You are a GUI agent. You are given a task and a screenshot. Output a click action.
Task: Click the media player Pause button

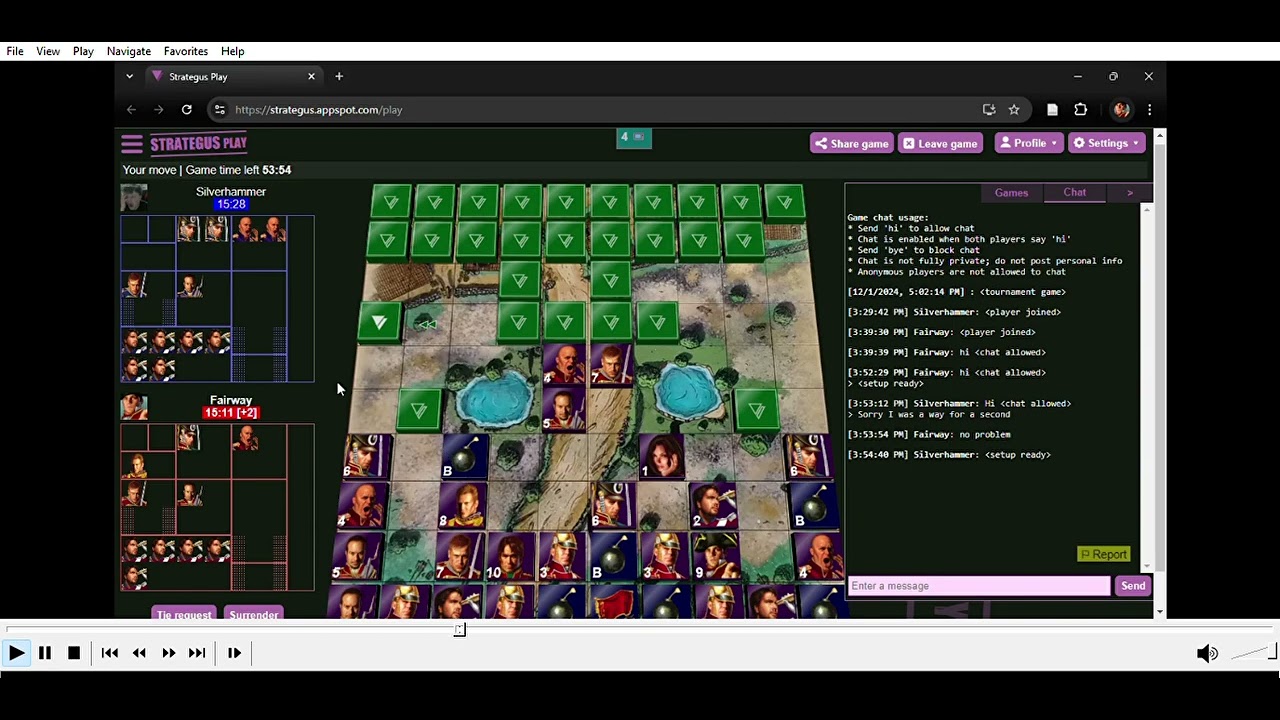tap(45, 653)
